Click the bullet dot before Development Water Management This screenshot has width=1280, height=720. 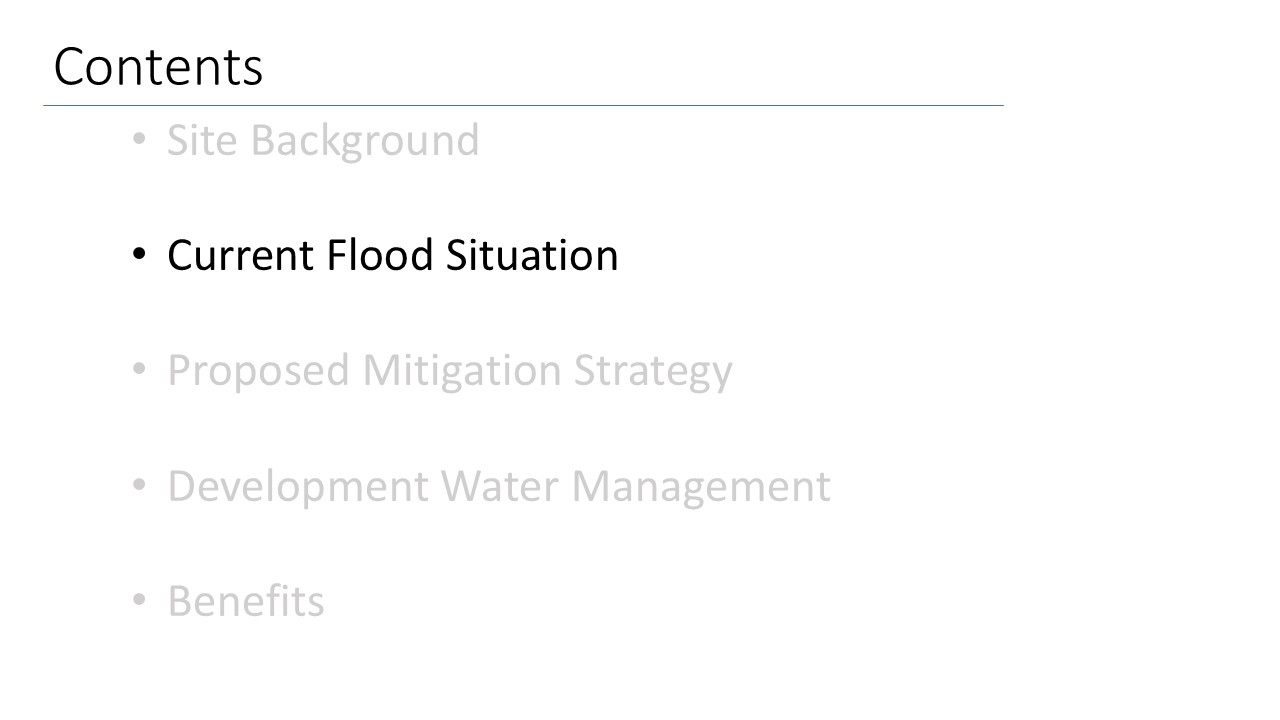coord(140,486)
